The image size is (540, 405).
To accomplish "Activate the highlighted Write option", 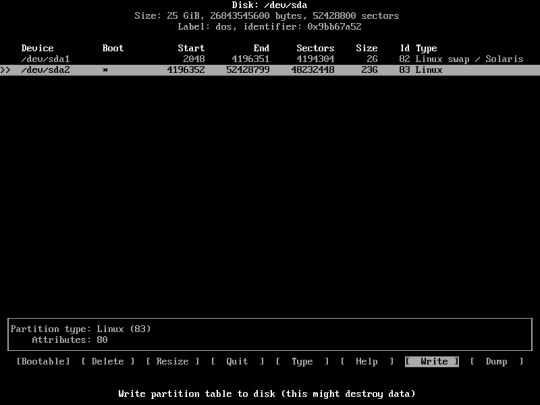I will click(x=432, y=361).
